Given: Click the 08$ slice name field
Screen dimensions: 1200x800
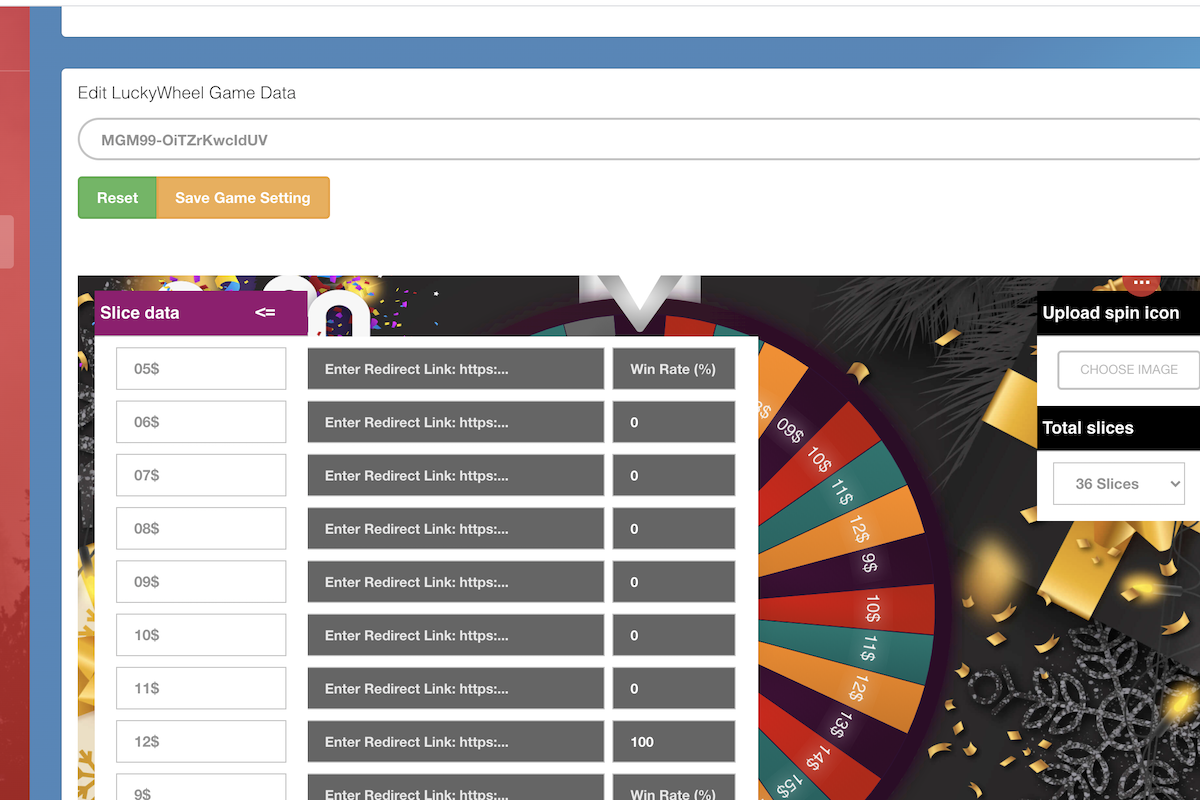Looking at the screenshot, I should tap(201, 528).
